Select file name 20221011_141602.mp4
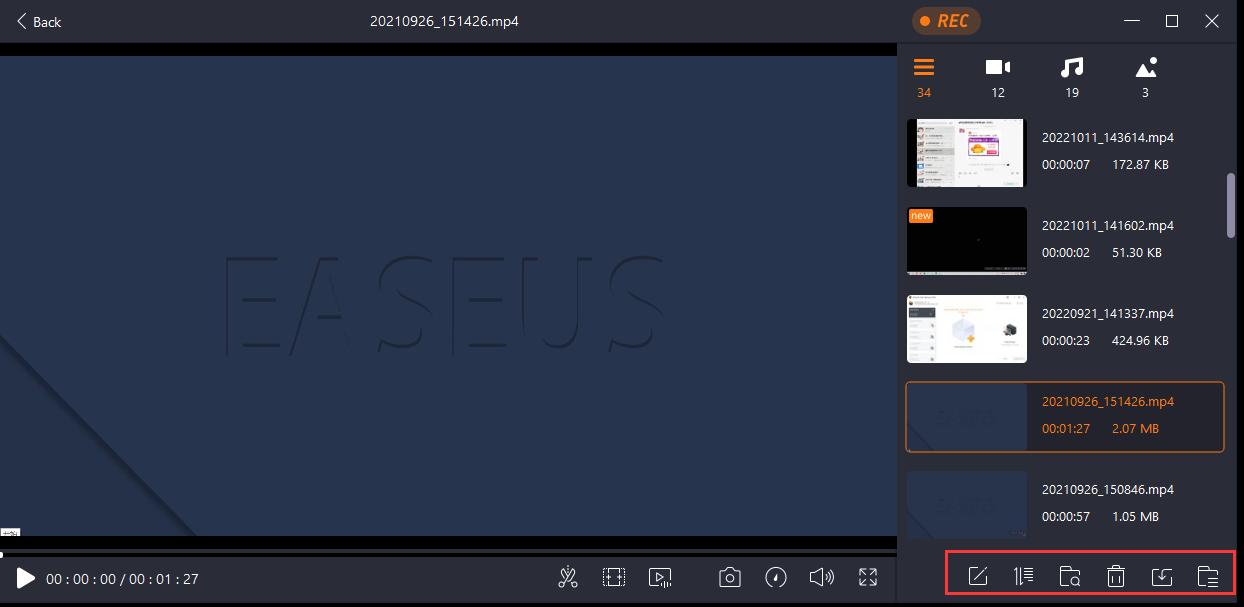This screenshot has width=1244, height=607. (x=1108, y=226)
